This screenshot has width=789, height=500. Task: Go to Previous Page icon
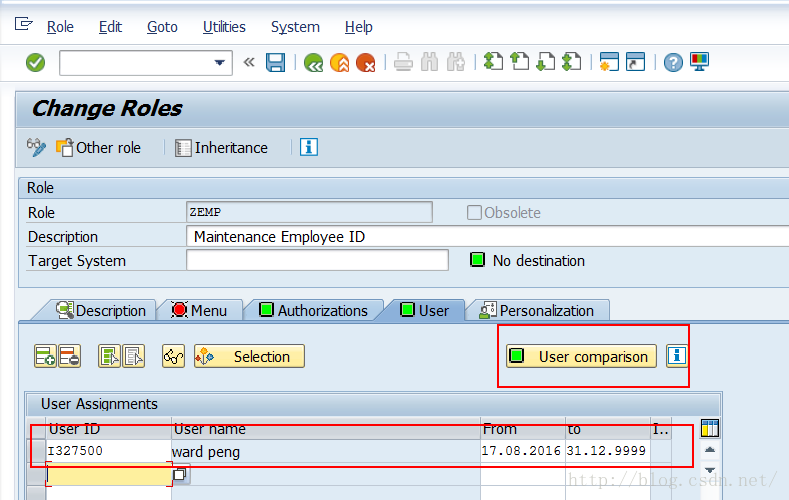519,62
